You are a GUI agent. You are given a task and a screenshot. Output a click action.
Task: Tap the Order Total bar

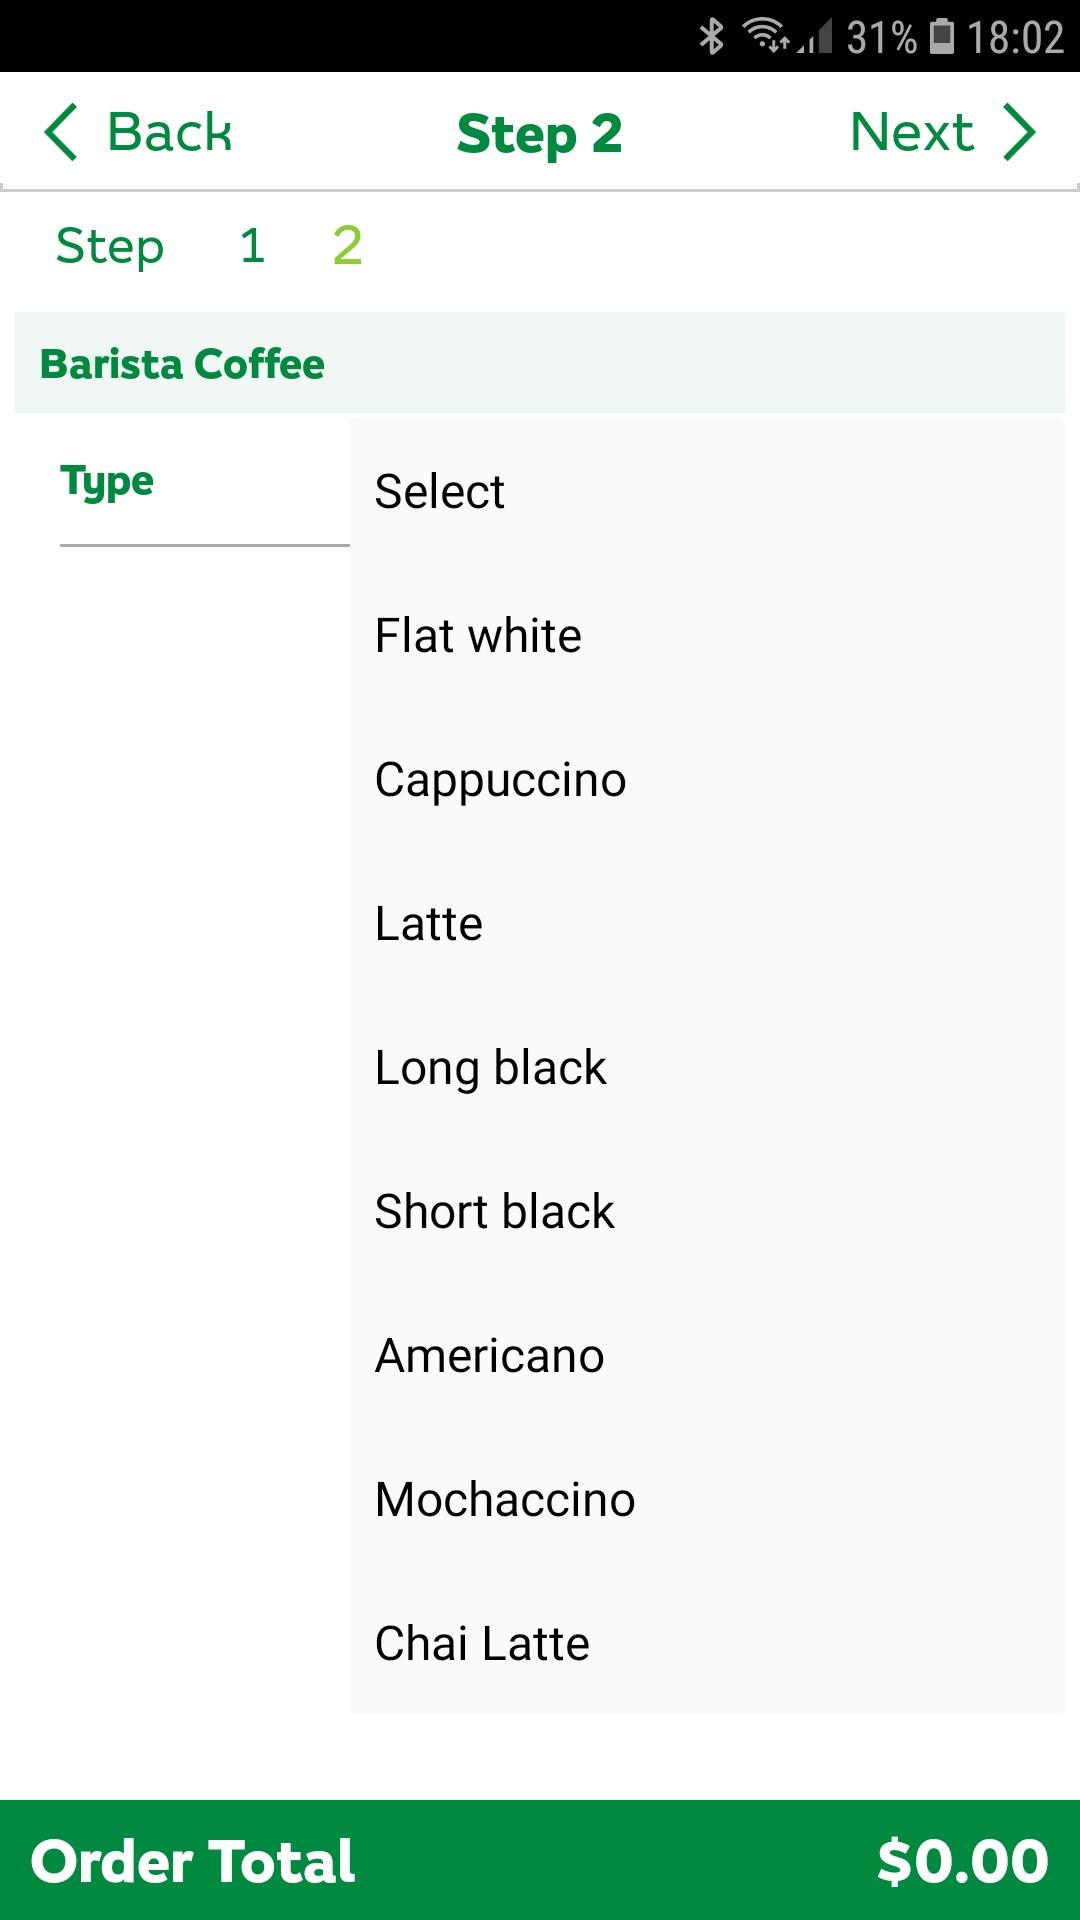[x=540, y=1860]
